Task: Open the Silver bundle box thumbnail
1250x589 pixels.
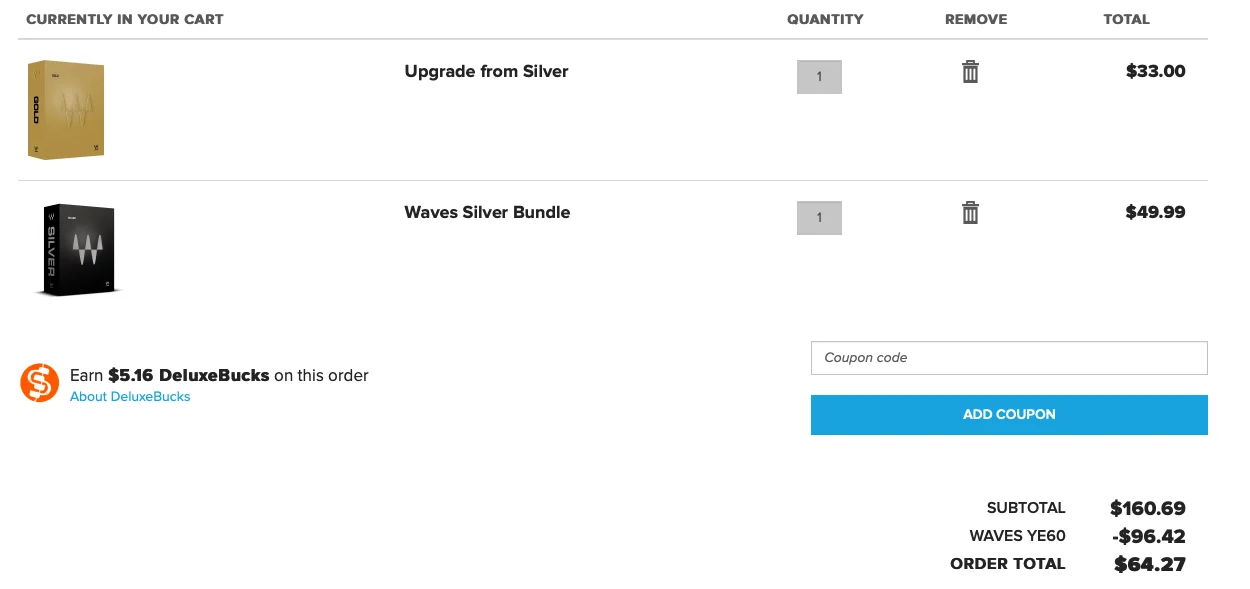Action: (x=77, y=251)
